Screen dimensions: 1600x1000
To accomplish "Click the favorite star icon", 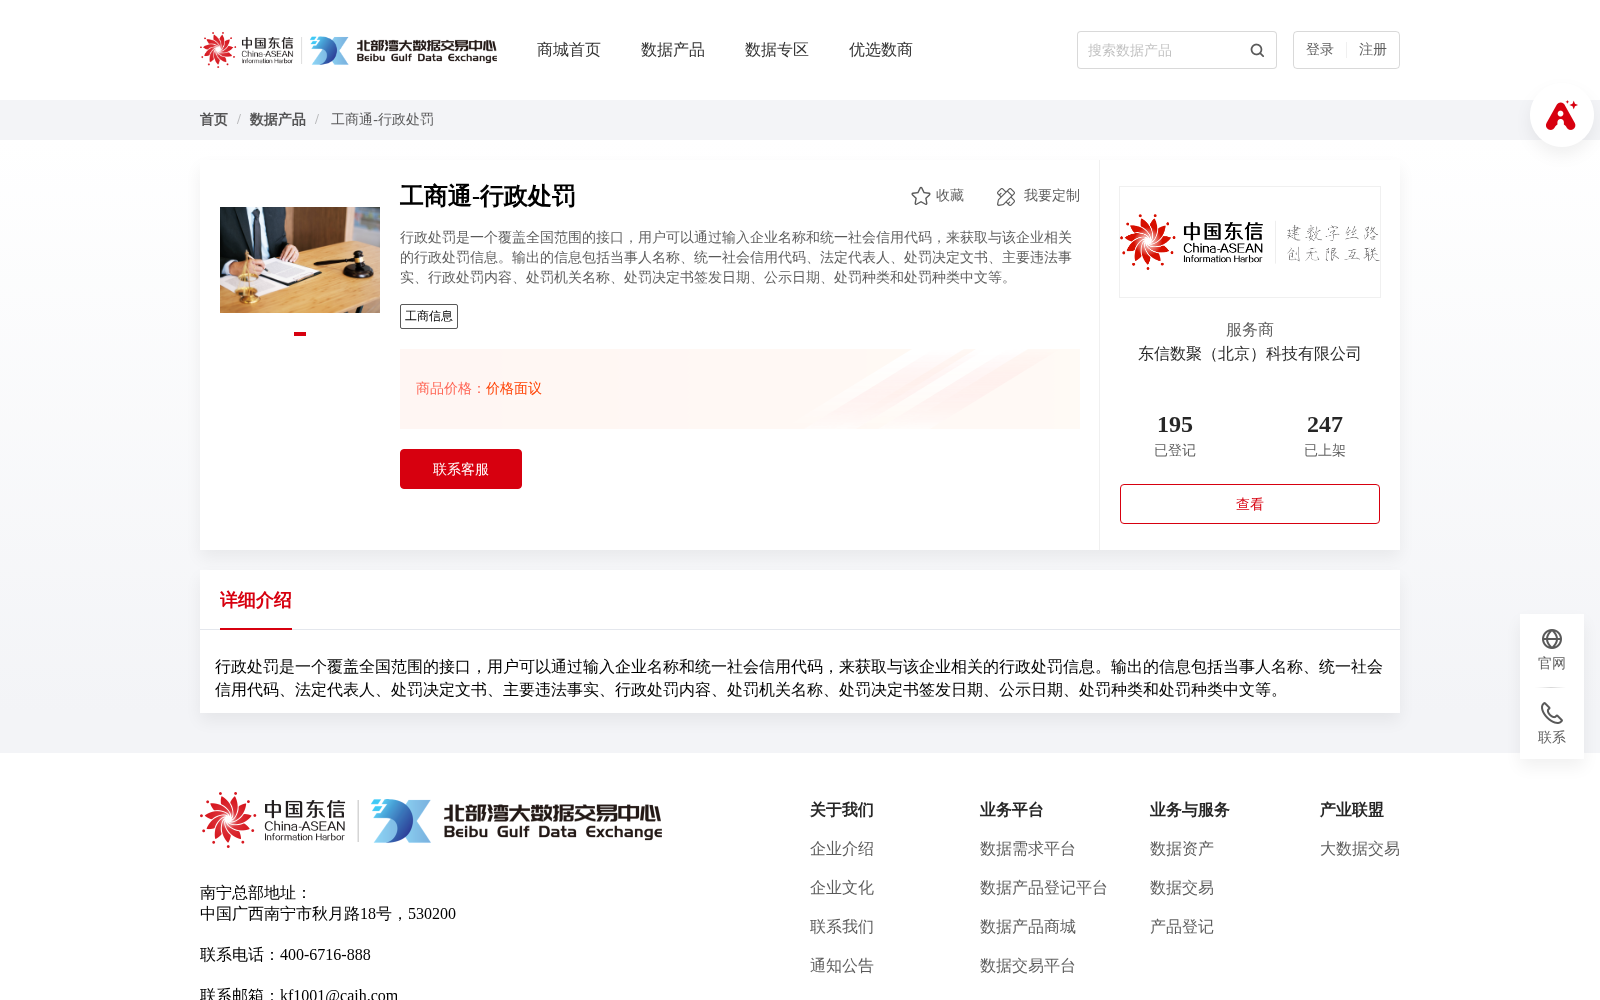I will click(921, 196).
